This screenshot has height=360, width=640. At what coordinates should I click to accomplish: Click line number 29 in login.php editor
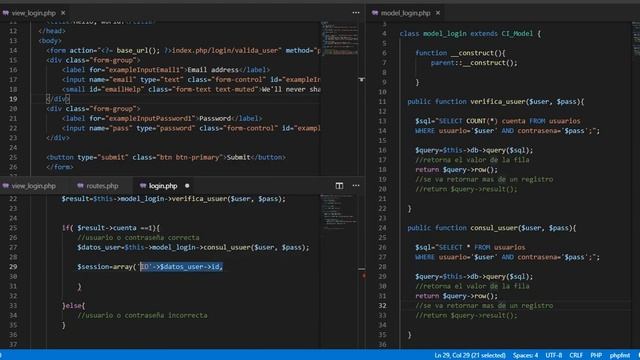click(13, 267)
